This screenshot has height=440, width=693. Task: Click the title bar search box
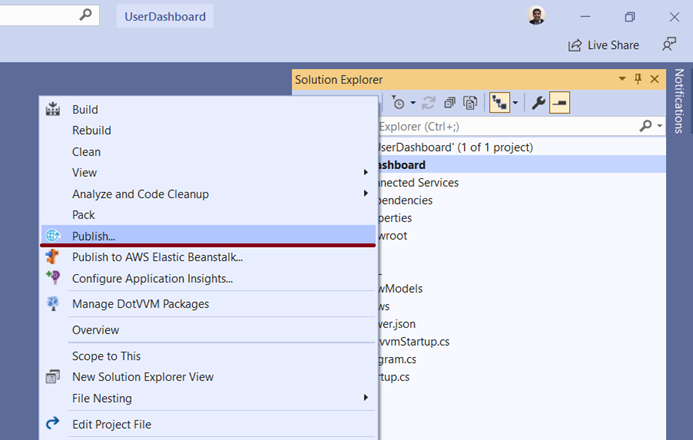coord(48,15)
